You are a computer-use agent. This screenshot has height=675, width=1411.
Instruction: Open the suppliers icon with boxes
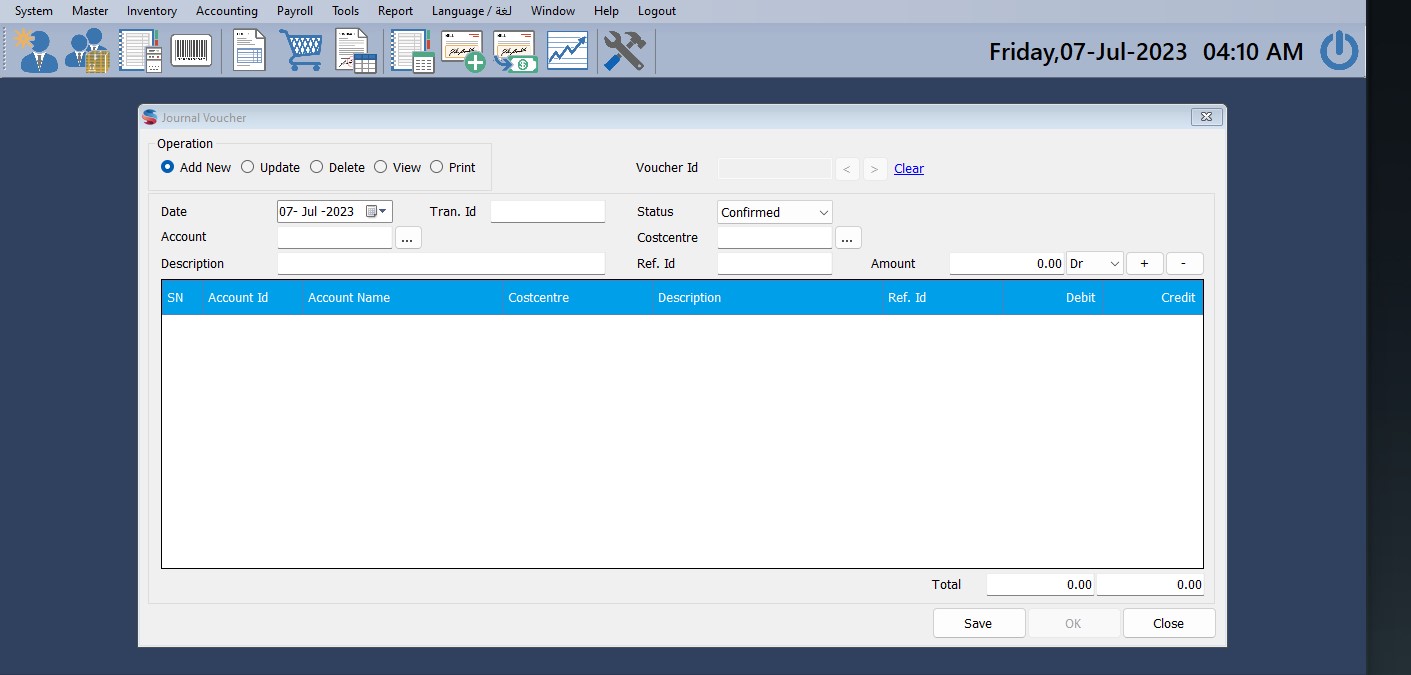point(88,50)
